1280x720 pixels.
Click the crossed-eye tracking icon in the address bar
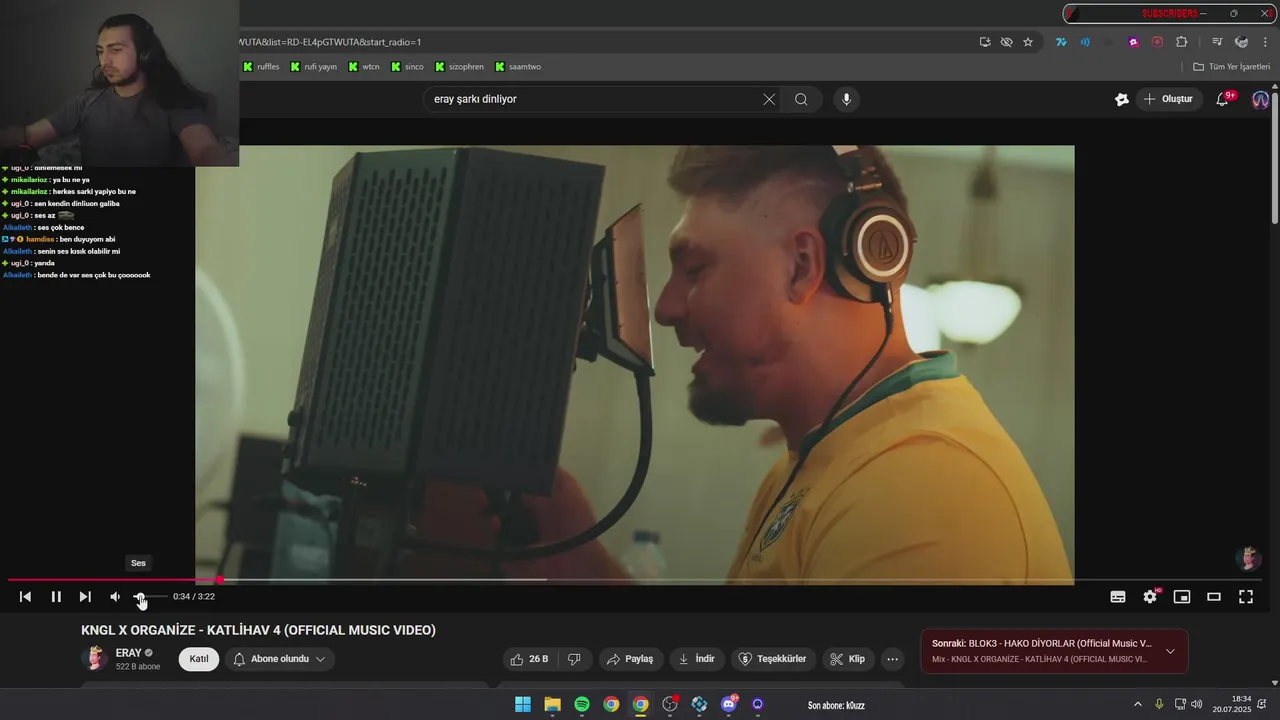(1006, 42)
